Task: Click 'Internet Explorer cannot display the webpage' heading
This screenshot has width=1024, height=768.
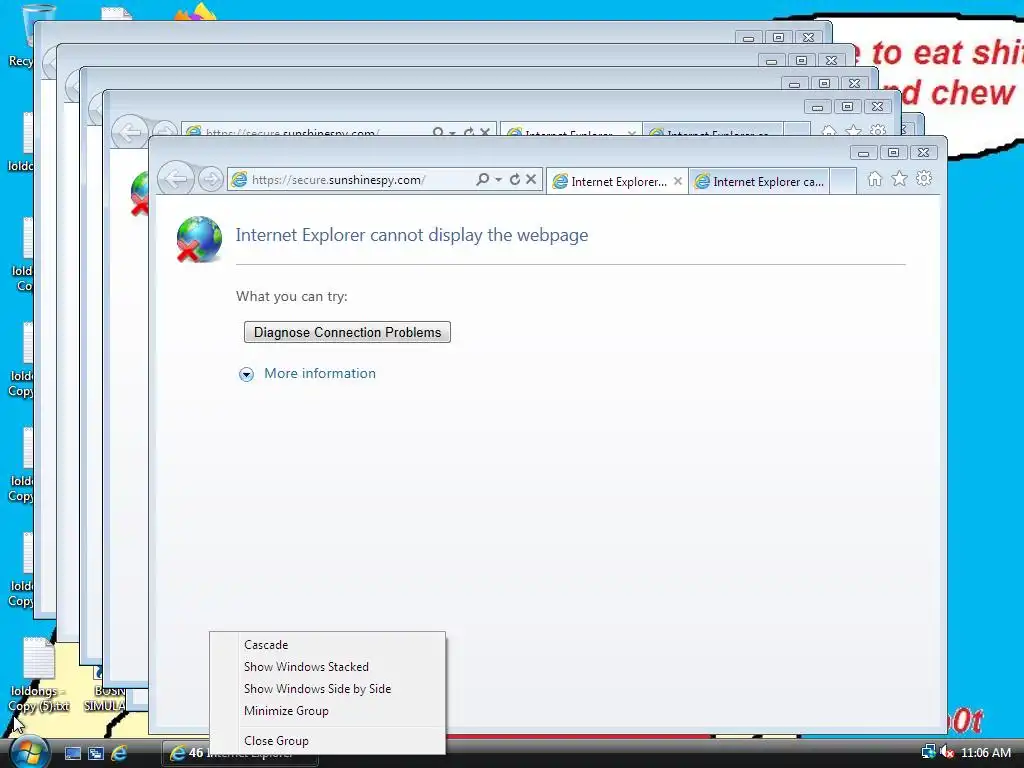Action: pos(411,235)
